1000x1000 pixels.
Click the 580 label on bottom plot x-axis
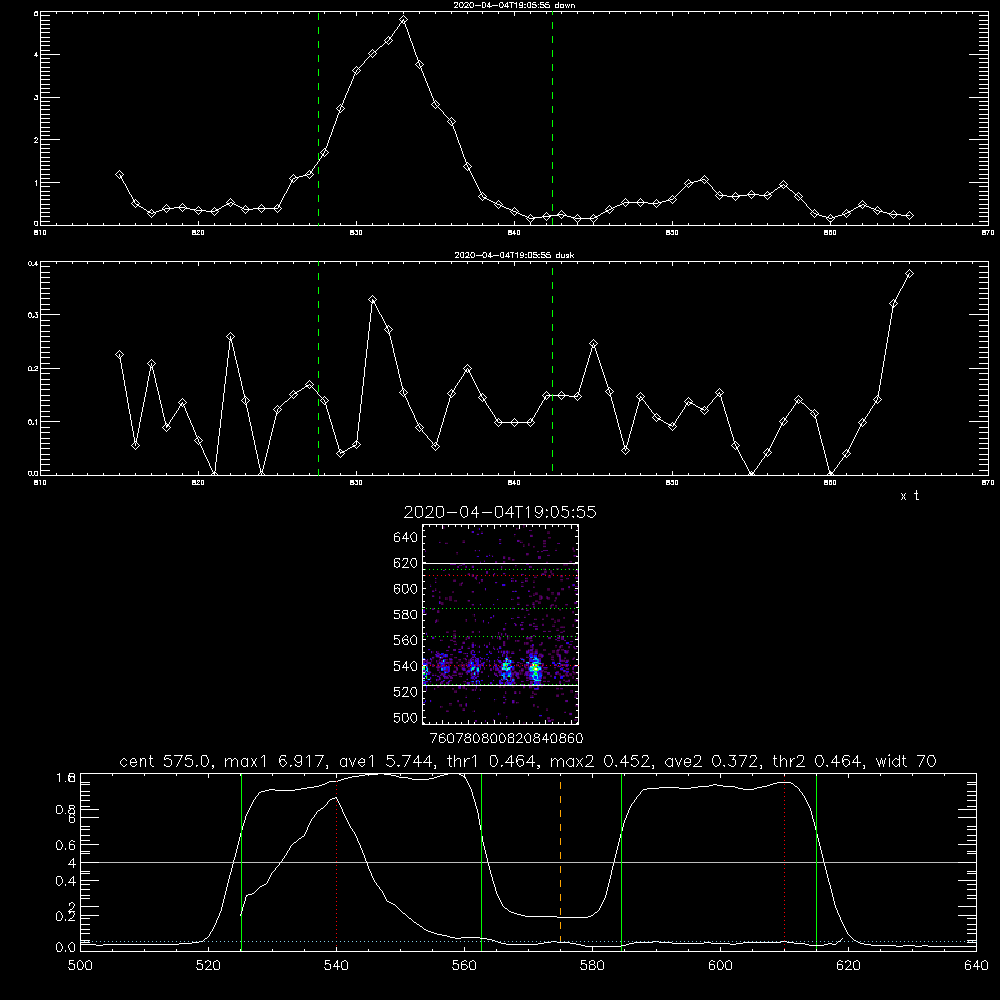(592, 966)
